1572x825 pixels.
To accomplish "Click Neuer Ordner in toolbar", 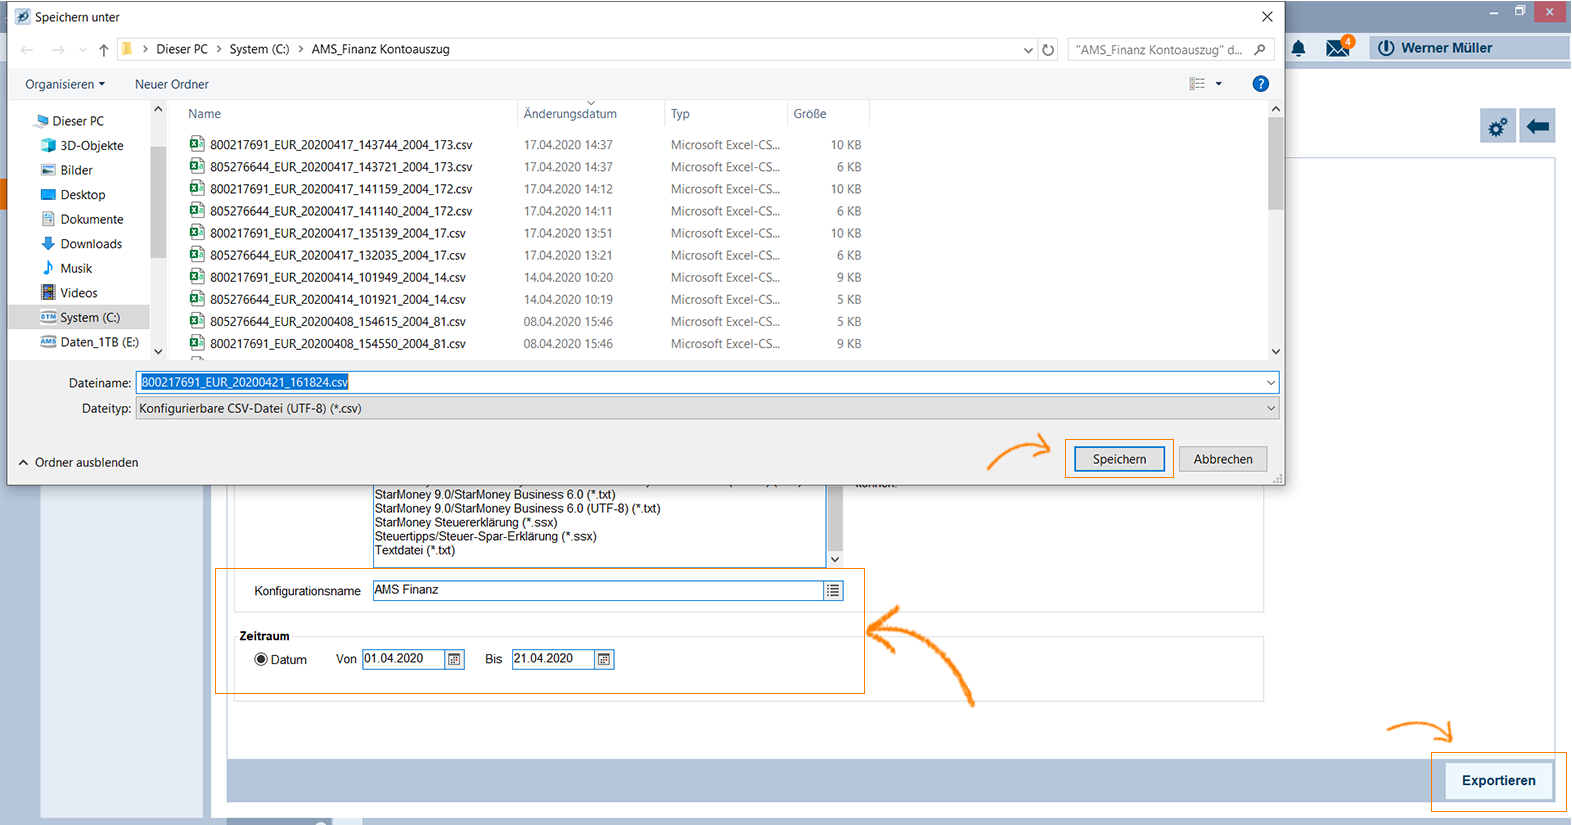I will (x=172, y=84).
